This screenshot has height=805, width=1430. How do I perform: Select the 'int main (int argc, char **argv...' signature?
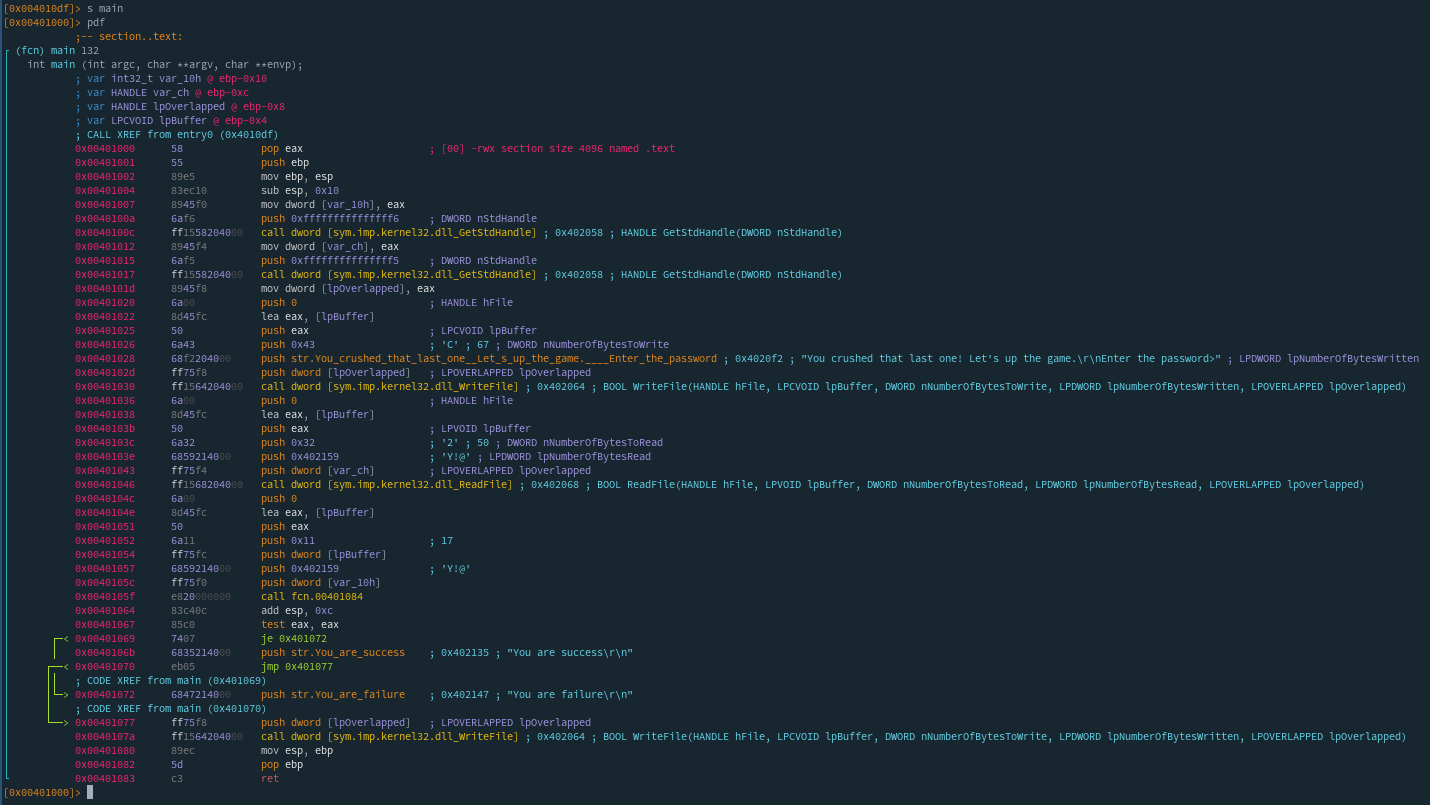[x=165, y=64]
